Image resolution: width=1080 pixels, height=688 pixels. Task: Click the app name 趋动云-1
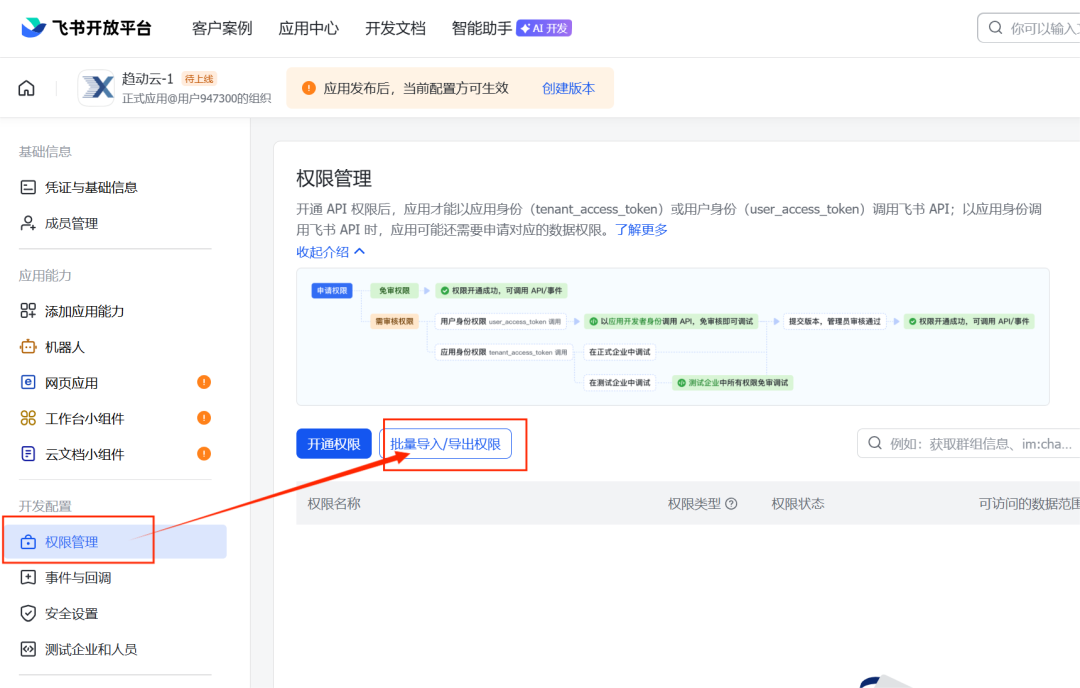147,79
